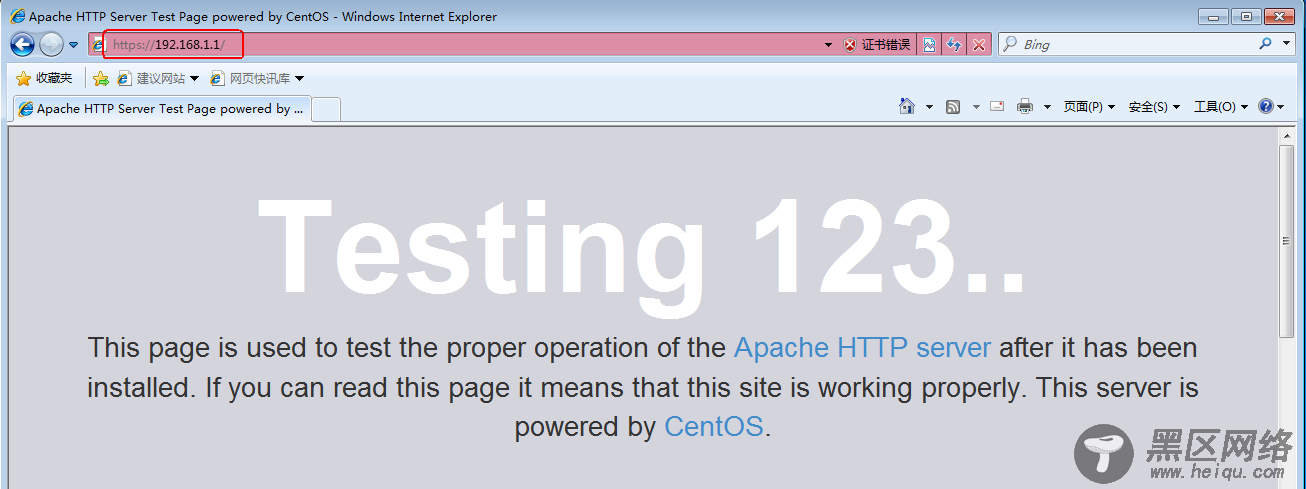
Task: Open the 证书错误 certificate error notice
Action: click(877, 45)
